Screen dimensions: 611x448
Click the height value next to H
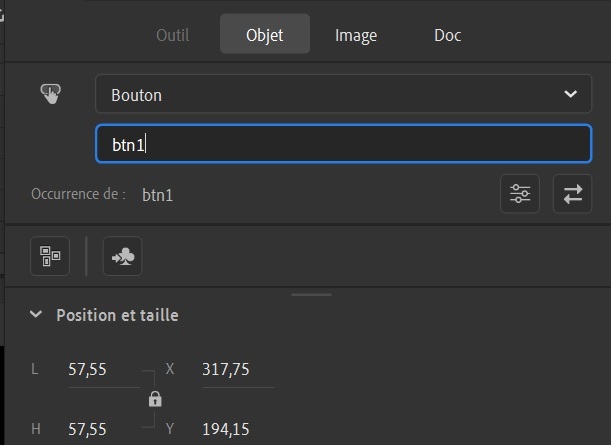88,430
